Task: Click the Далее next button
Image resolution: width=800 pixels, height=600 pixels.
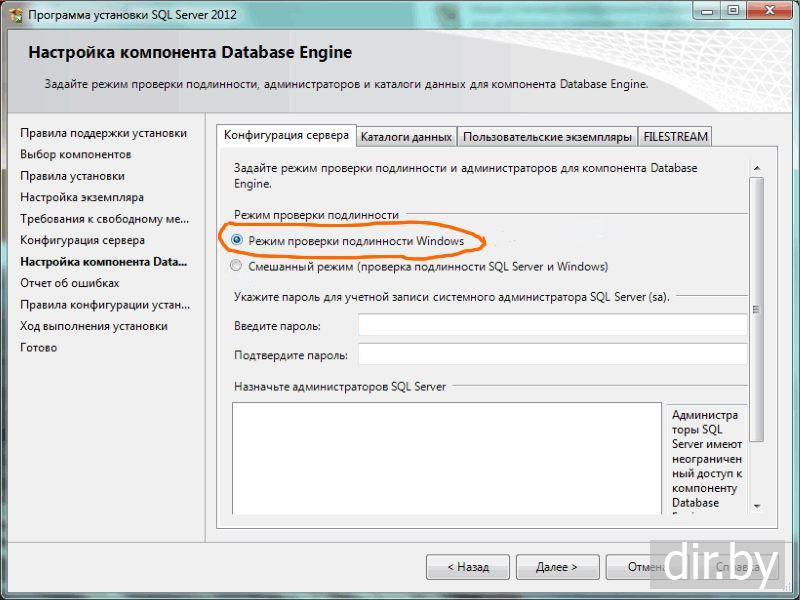Action: (x=557, y=567)
